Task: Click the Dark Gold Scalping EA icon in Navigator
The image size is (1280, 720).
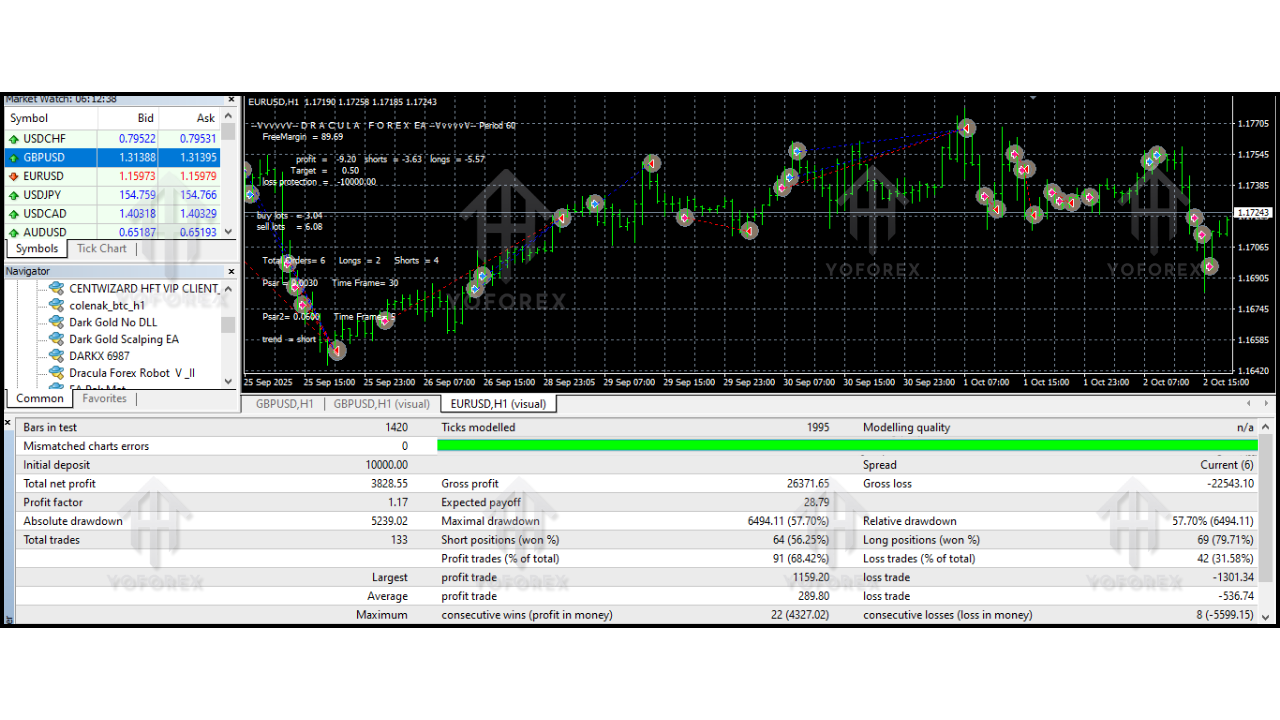Action: click(55, 339)
